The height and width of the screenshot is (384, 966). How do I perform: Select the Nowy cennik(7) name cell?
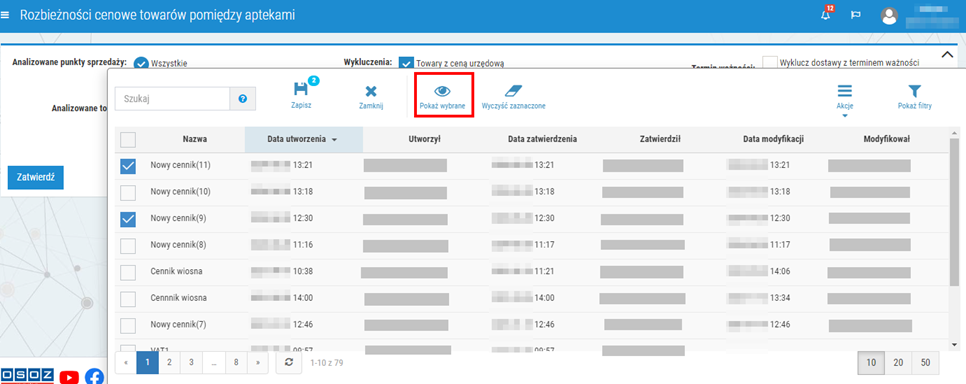pos(178,324)
